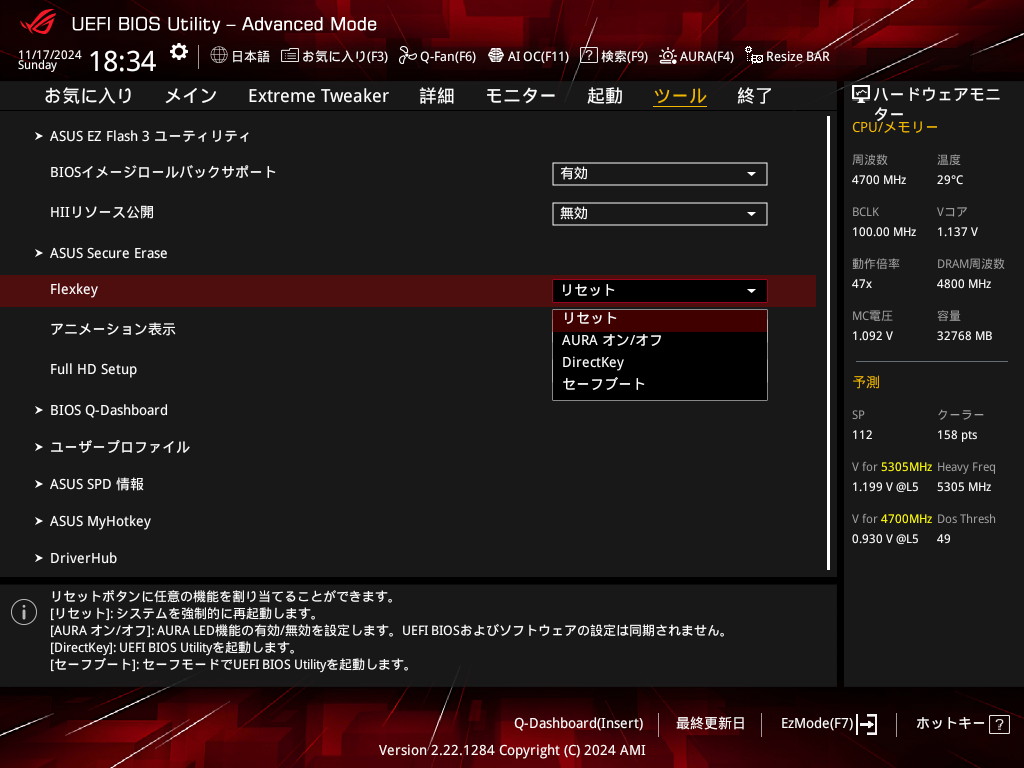Click 最終更新日 button
1024x768 pixels.
[x=710, y=724]
